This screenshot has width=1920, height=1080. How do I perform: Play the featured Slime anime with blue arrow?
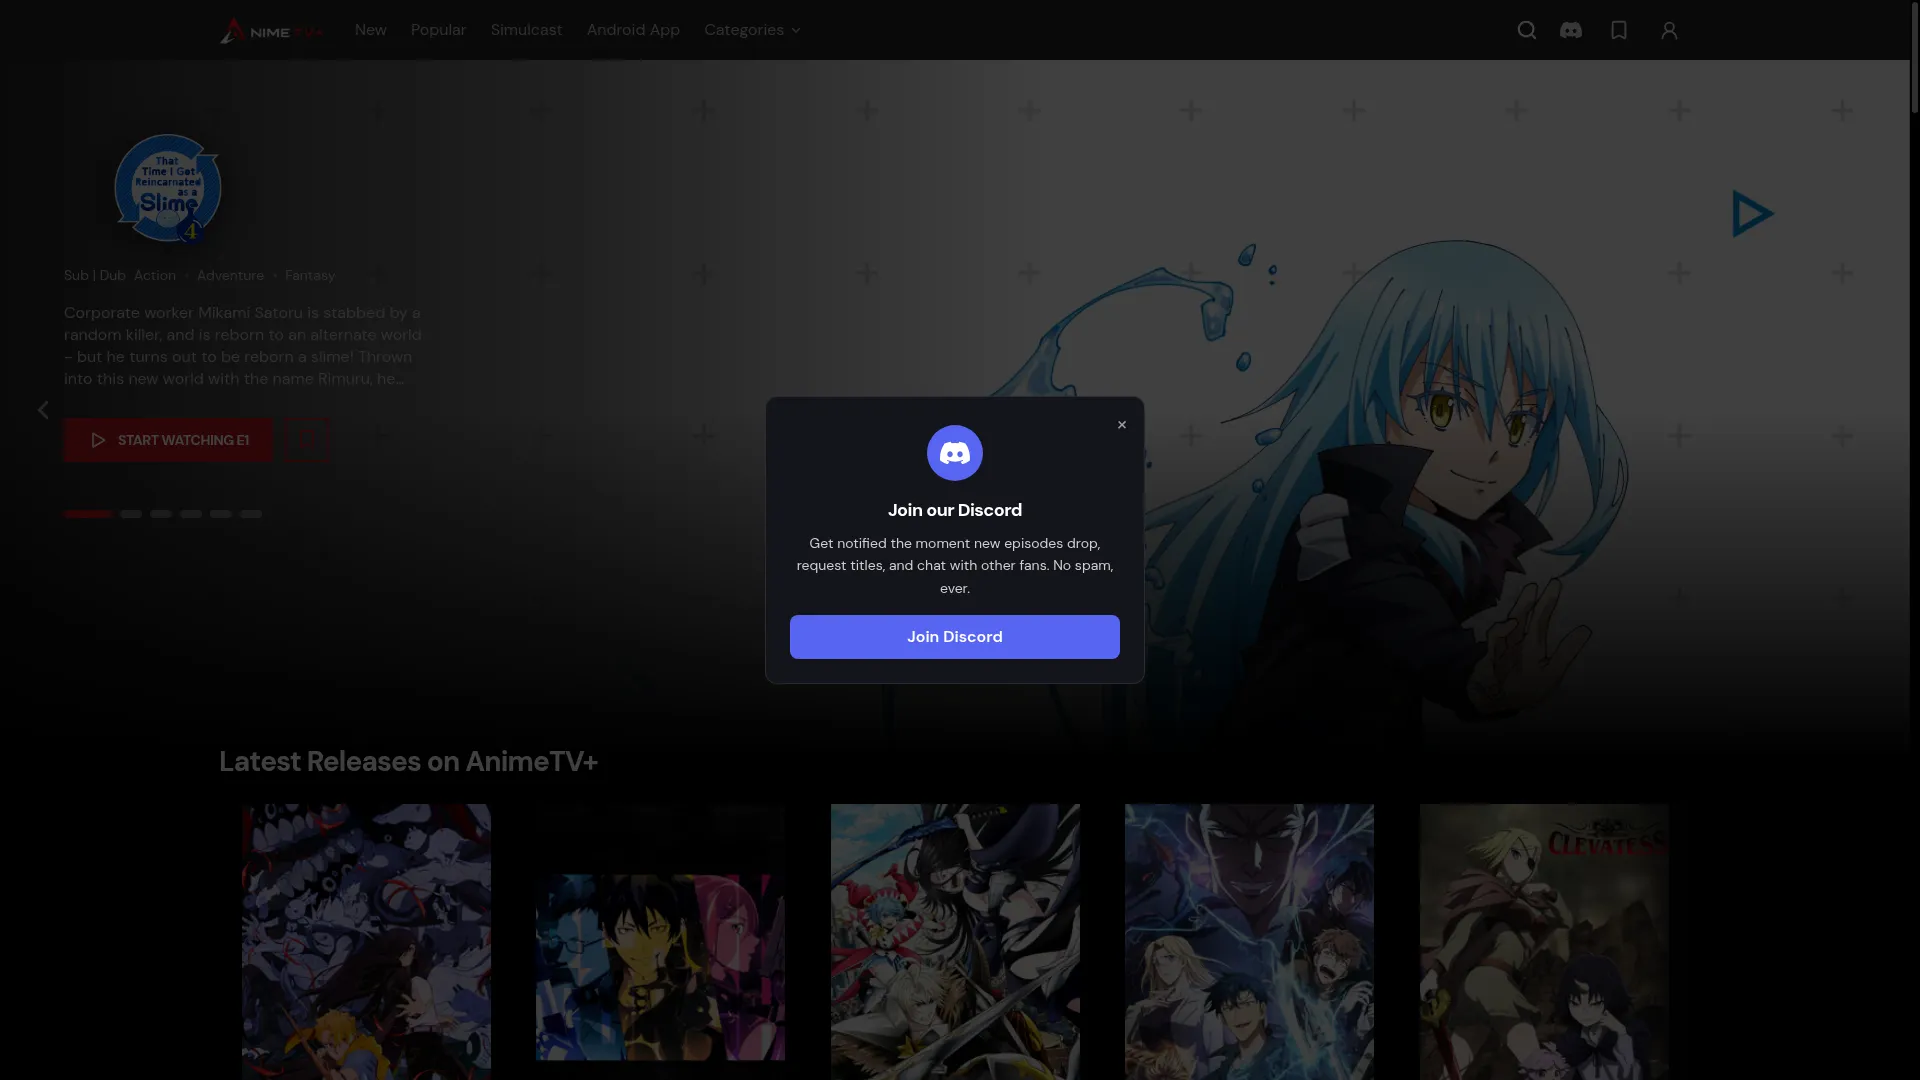pos(1752,214)
